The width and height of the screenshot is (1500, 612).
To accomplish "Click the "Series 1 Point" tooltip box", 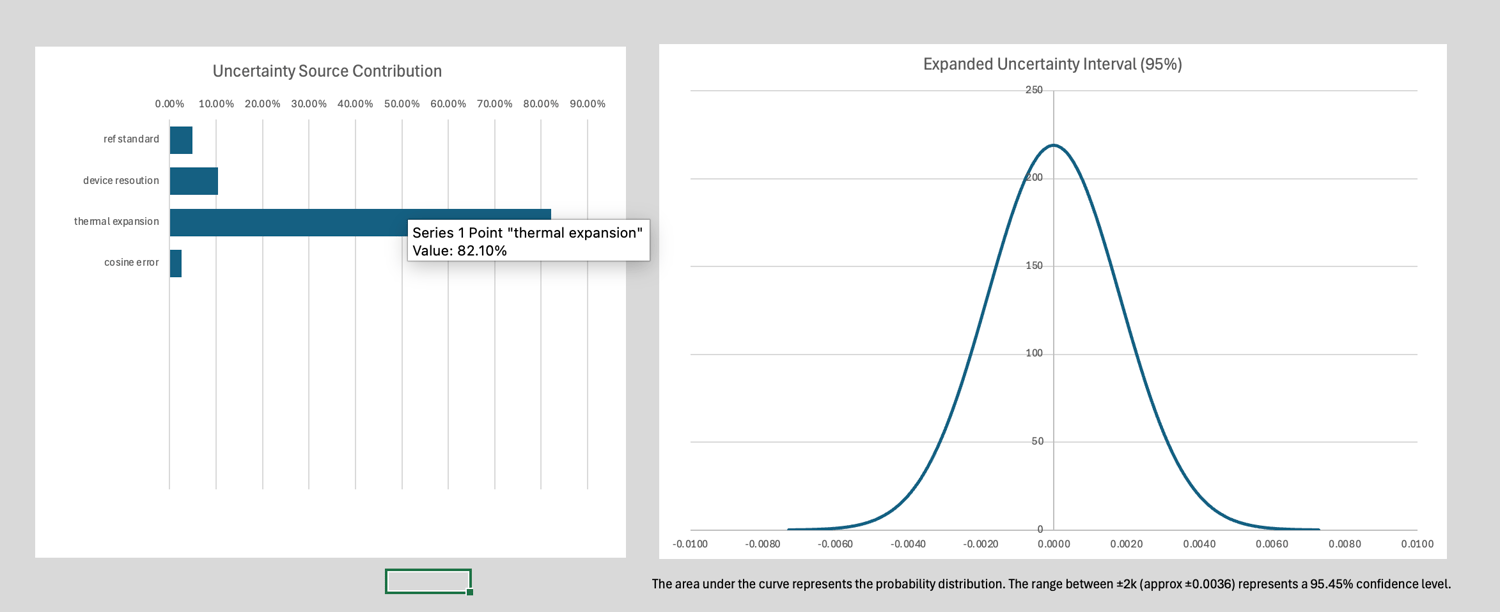I will point(527,241).
